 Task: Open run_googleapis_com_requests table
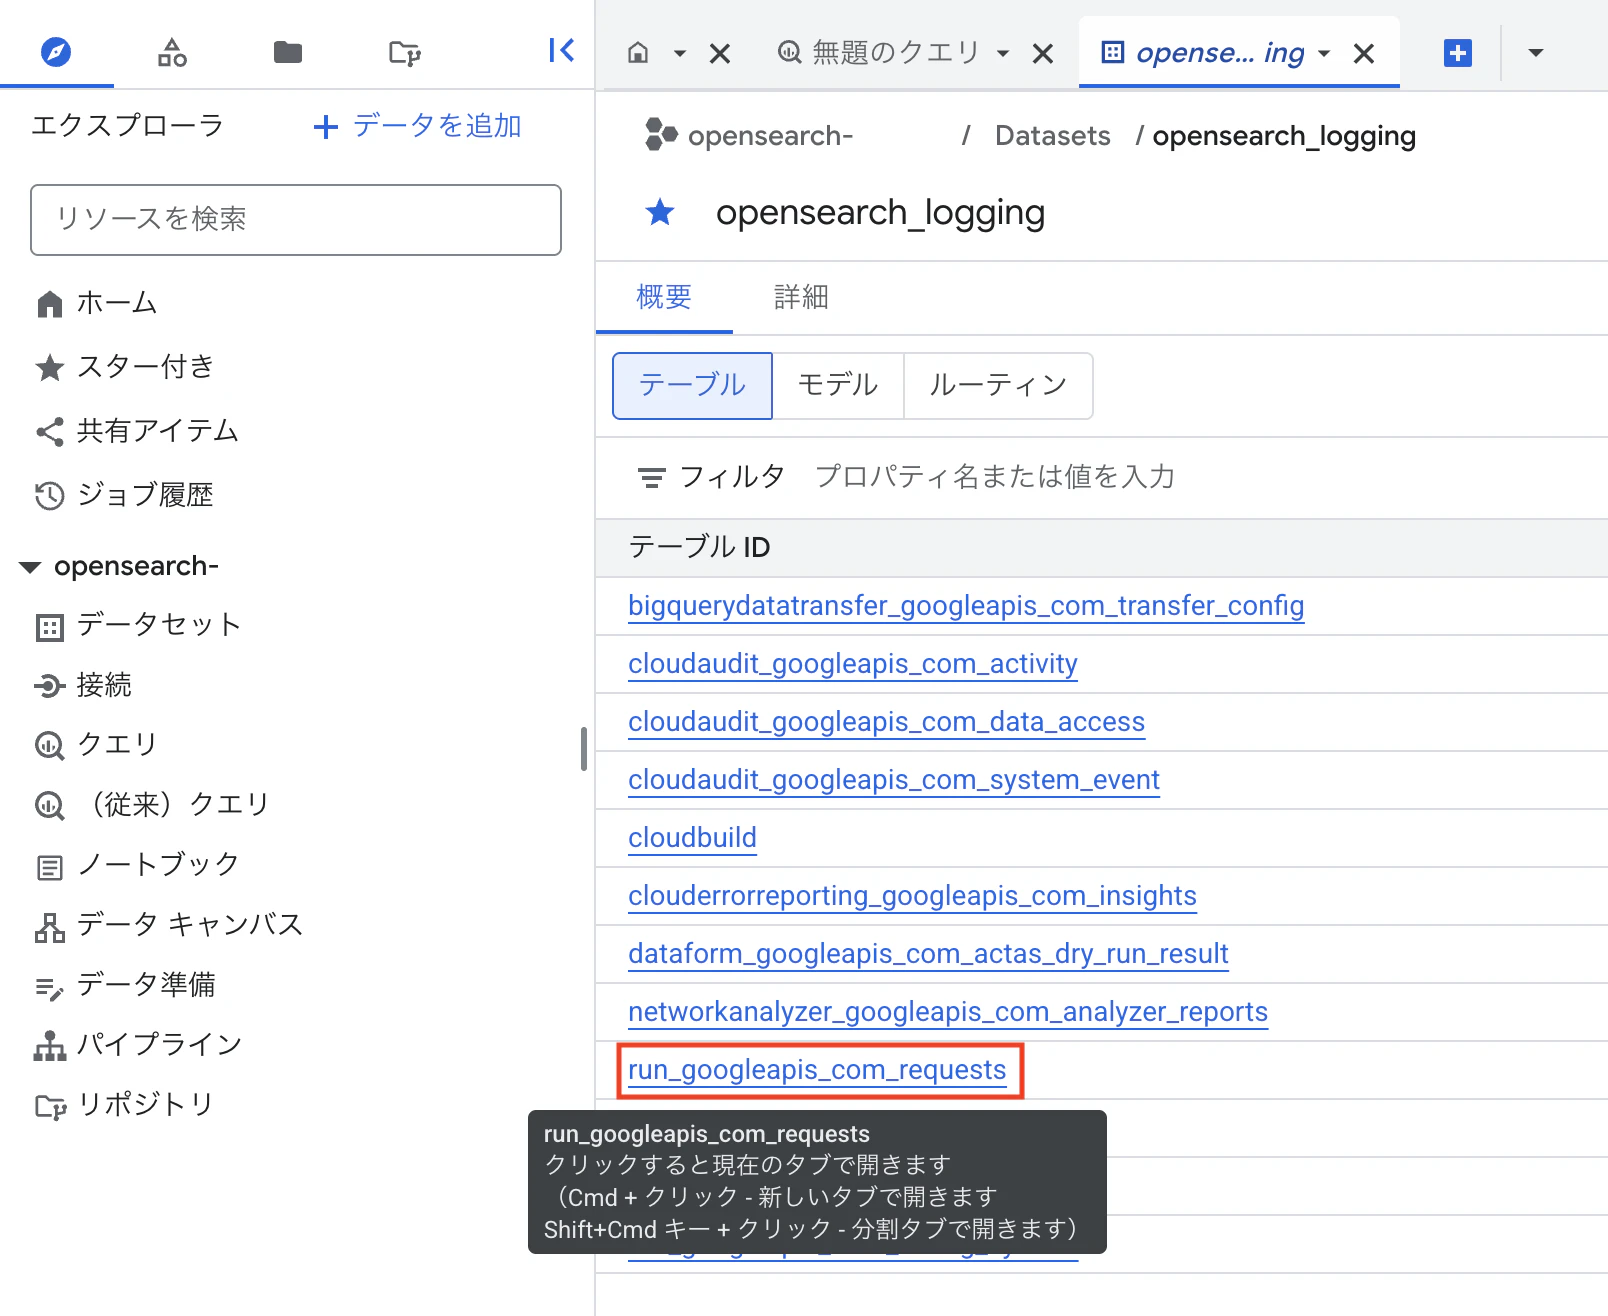pyautogui.click(x=817, y=1070)
